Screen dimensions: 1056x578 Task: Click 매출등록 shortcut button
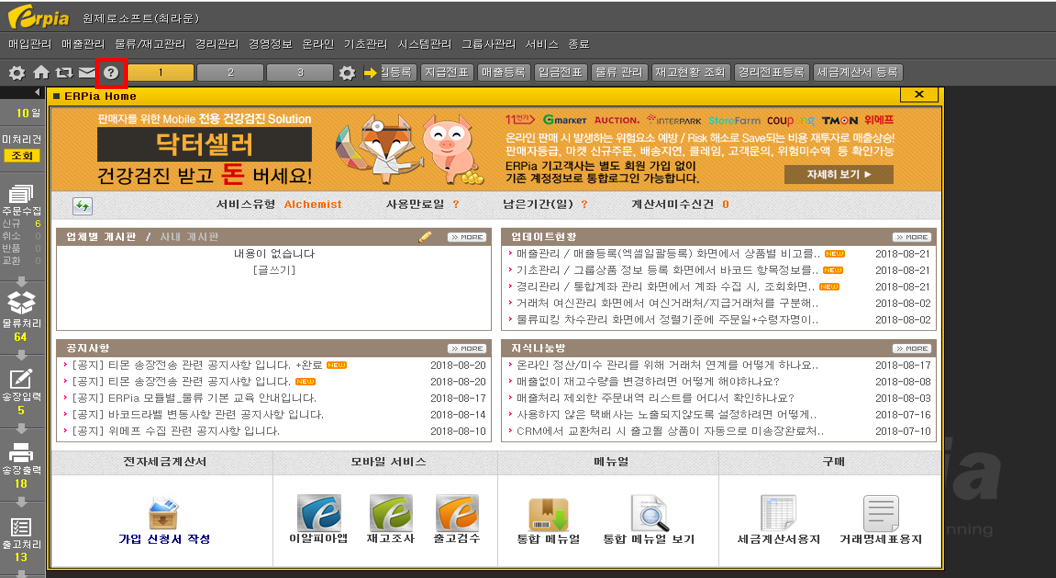[x=503, y=72]
